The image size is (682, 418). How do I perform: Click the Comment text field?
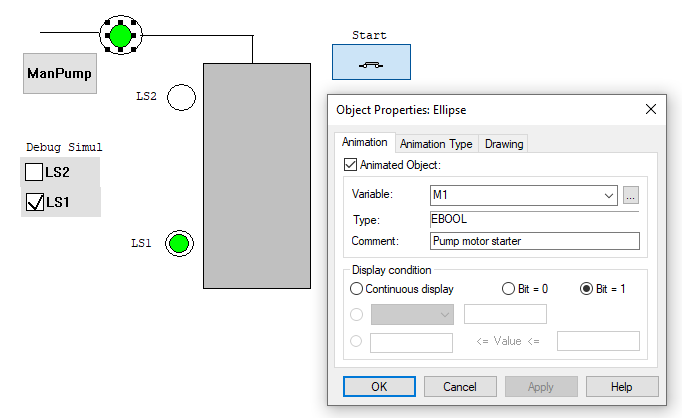[534, 241]
